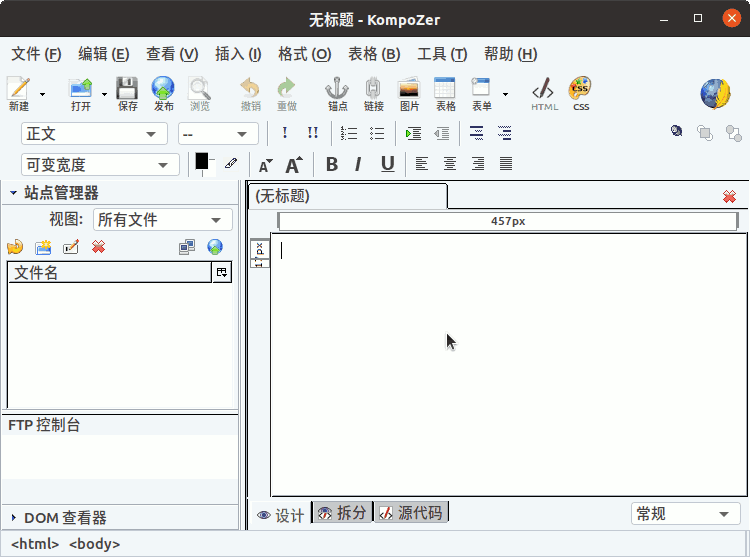Viewport: 750px width, 557px height.
Task: Open the CSS editor icon
Action: (581, 94)
